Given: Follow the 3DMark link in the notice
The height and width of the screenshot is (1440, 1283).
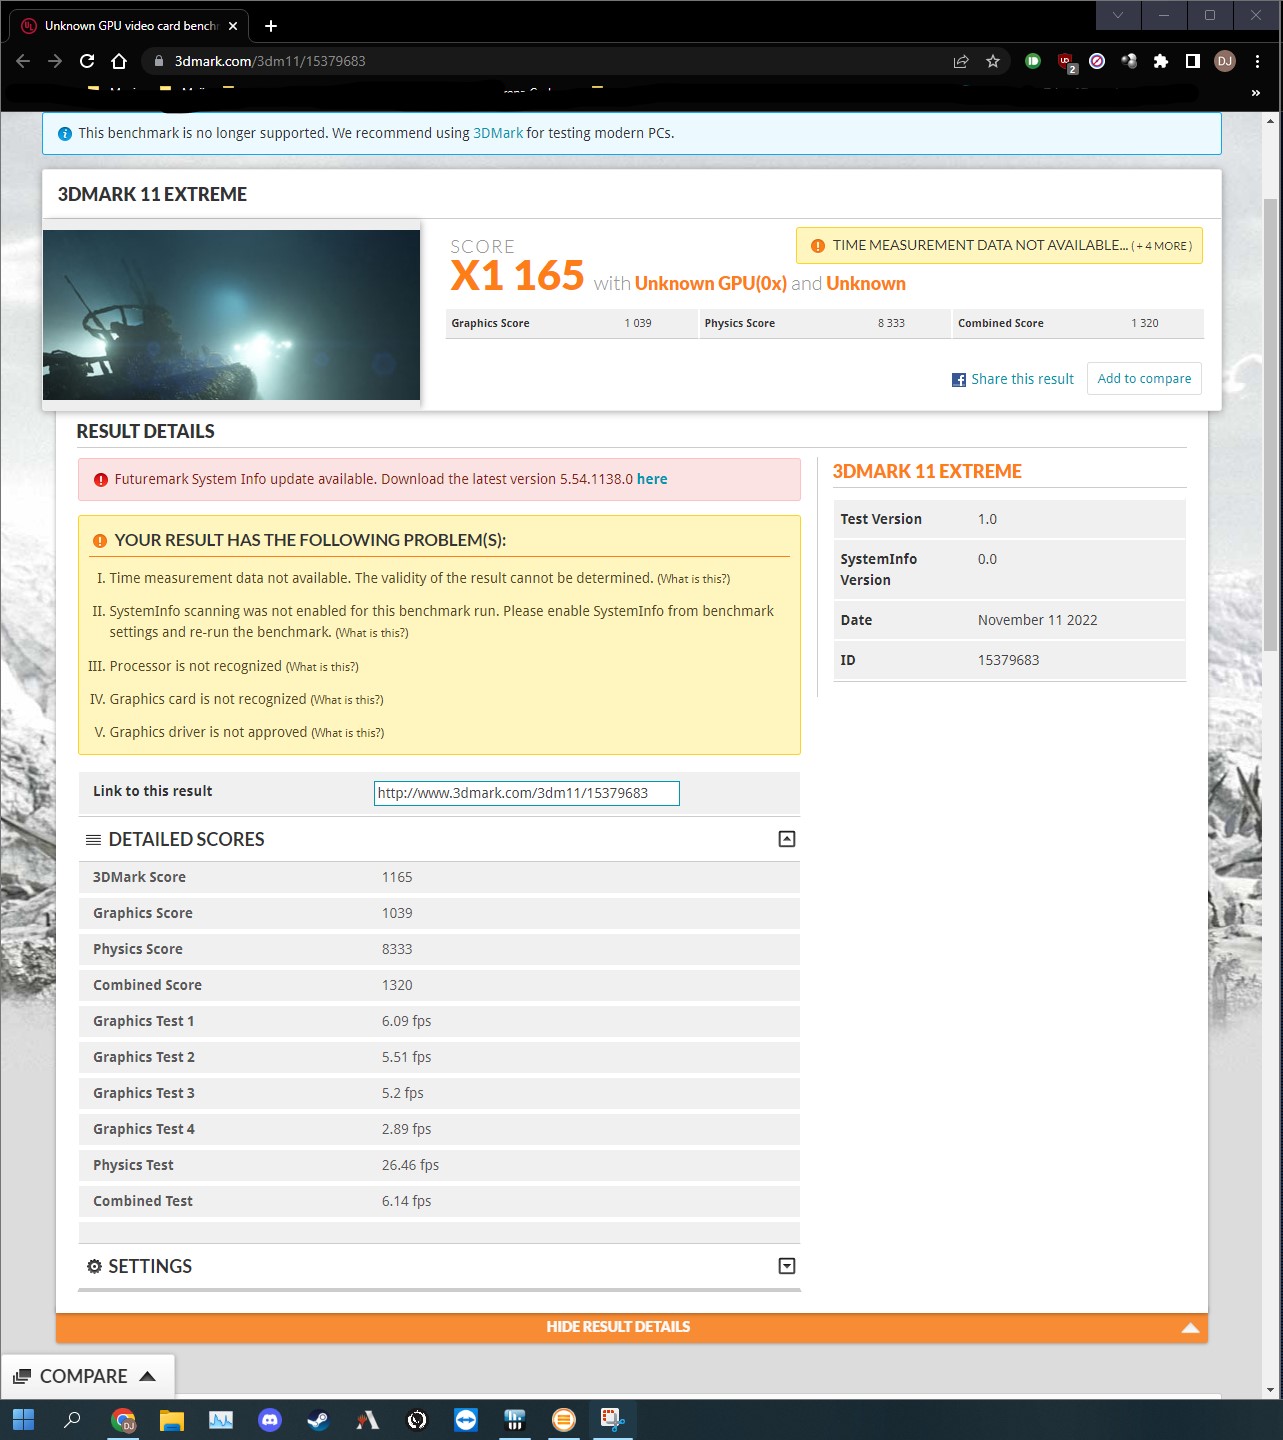Looking at the screenshot, I should click(x=498, y=133).
